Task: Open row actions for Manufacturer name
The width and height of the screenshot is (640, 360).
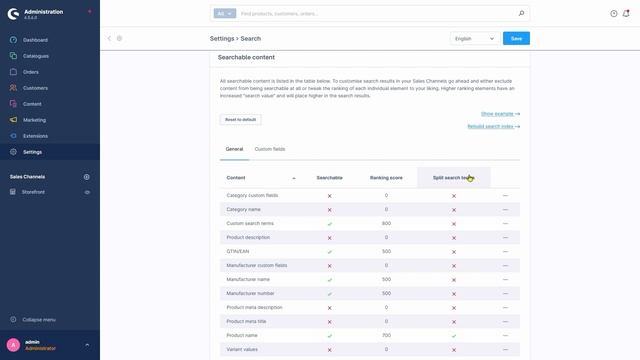Action: pyautogui.click(x=505, y=280)
